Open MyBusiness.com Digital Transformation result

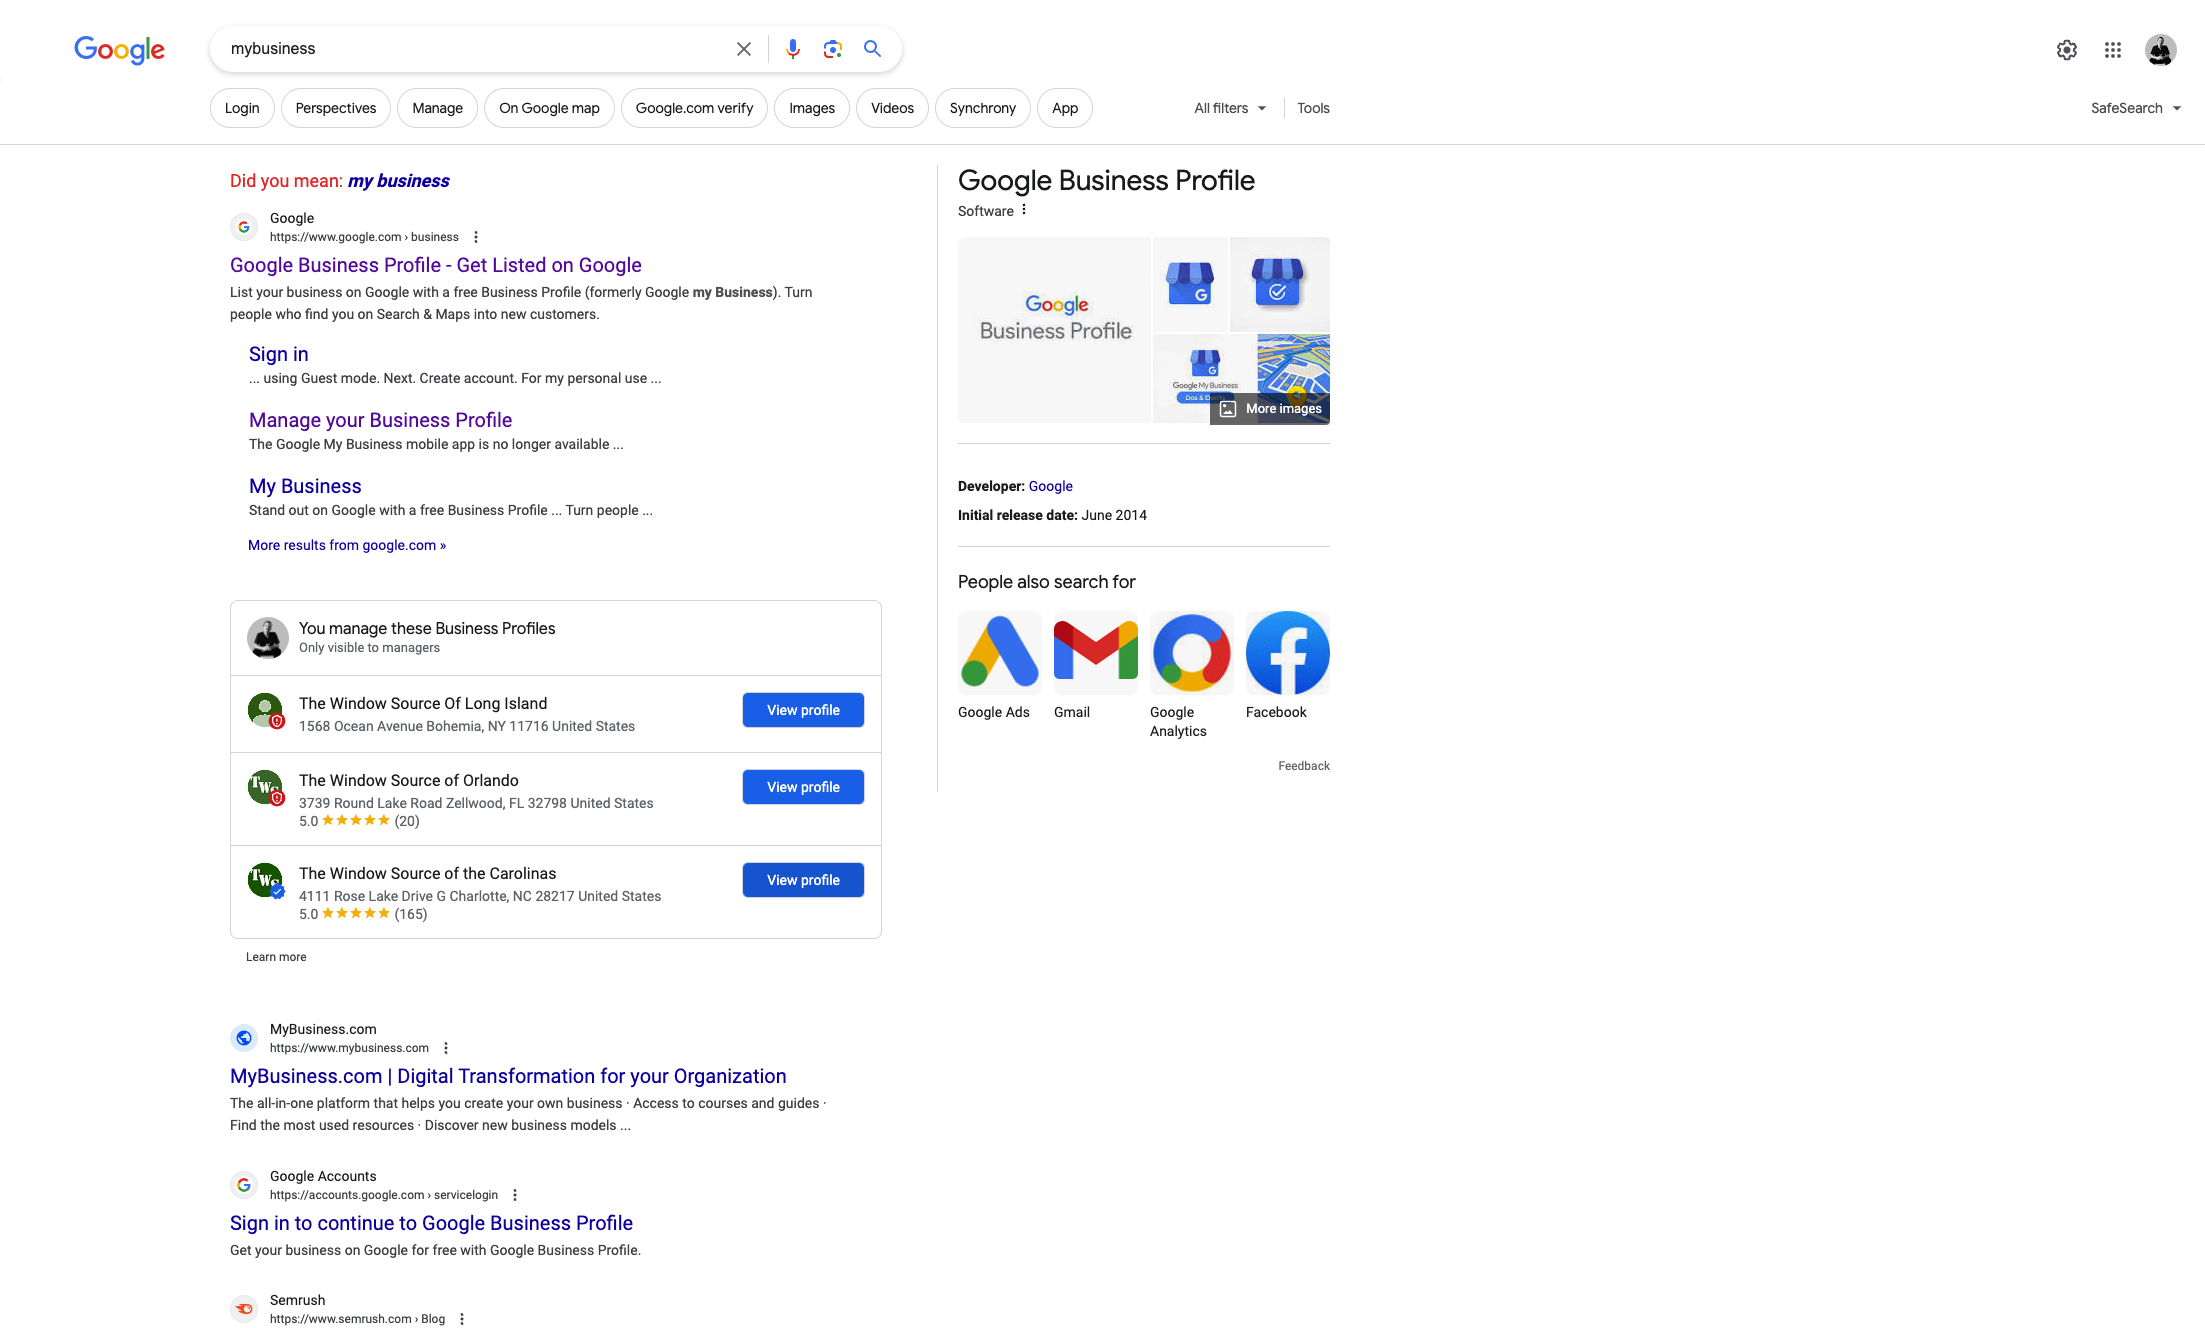point(508,1076)
